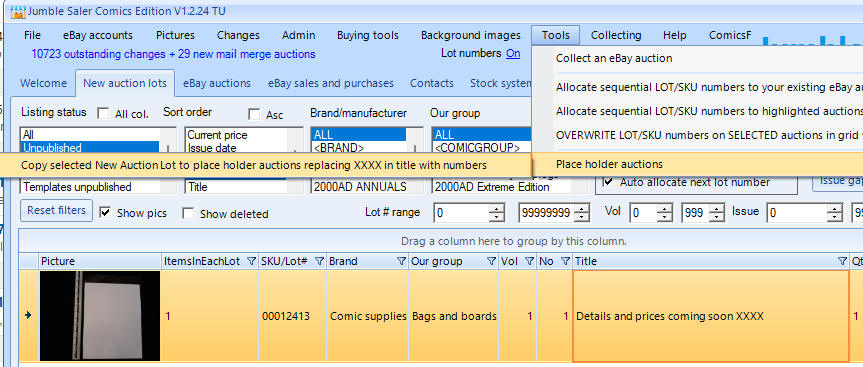Toggle Lot numbers On link
This screenshot has width=863, height=367.
(x=513, y=53)
